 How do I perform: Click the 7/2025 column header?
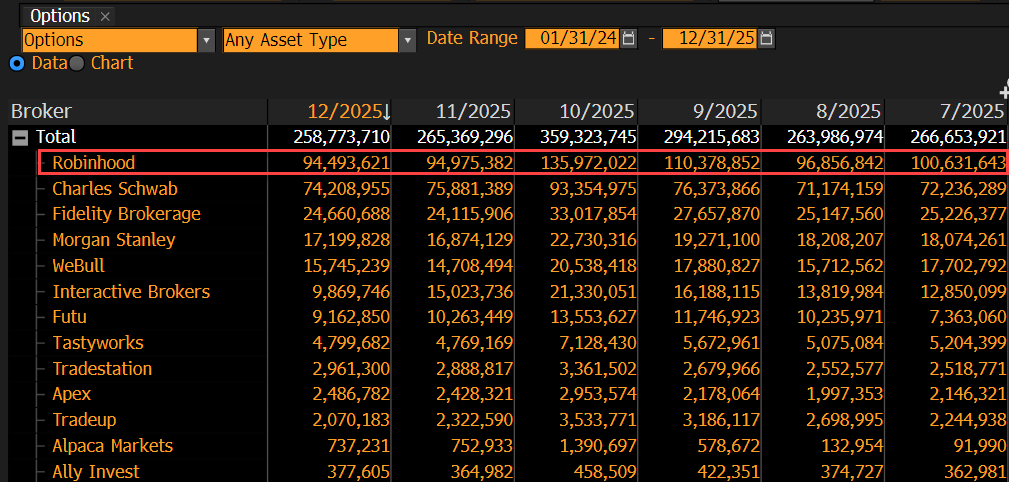pyautogui.click(x=946, y=111)
